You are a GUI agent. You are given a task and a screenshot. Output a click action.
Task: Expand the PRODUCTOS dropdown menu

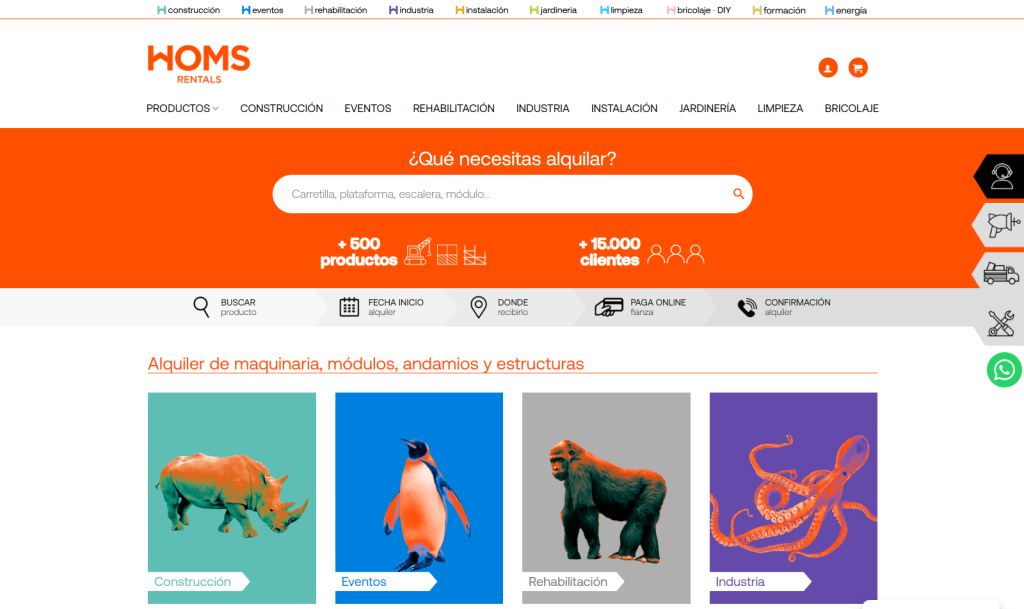tap(182, 108)
